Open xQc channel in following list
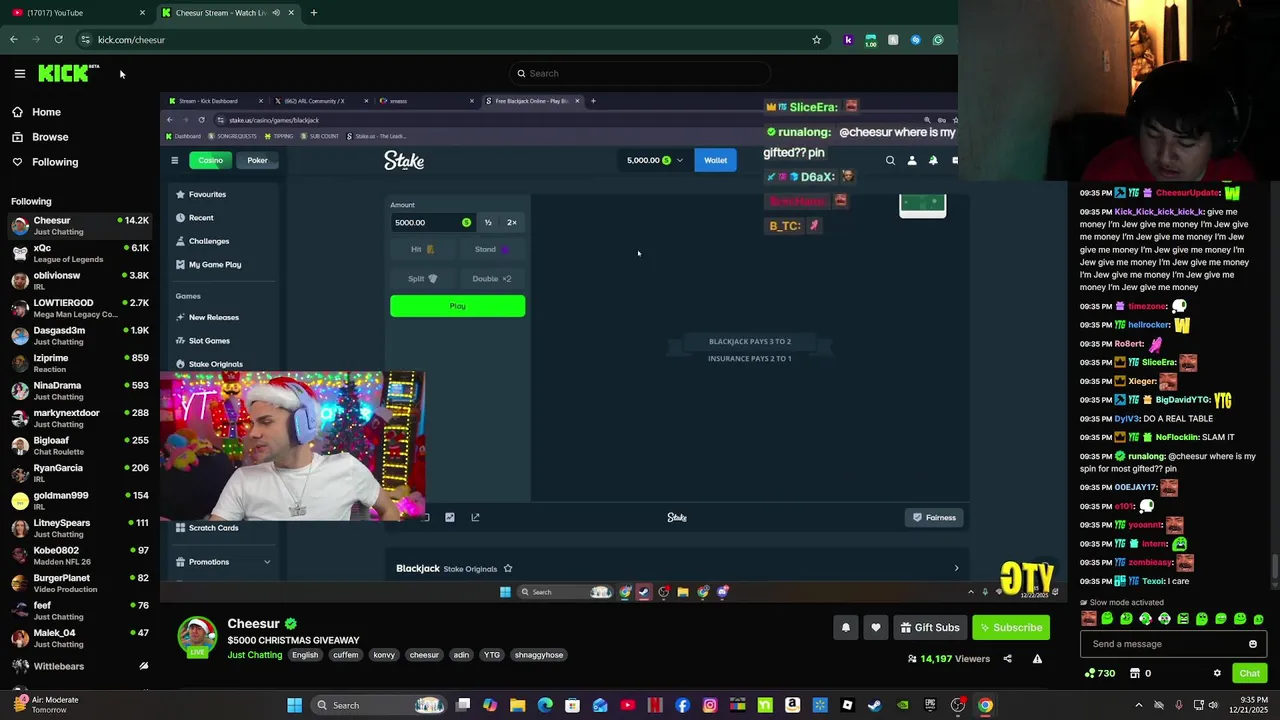 [78, 253]
